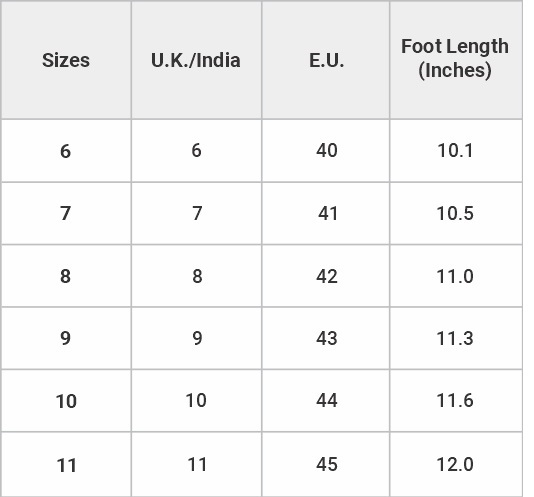The image size is (534, 497).
Task: Click the E.U. value 44
Action: click(x=327, y=400)
